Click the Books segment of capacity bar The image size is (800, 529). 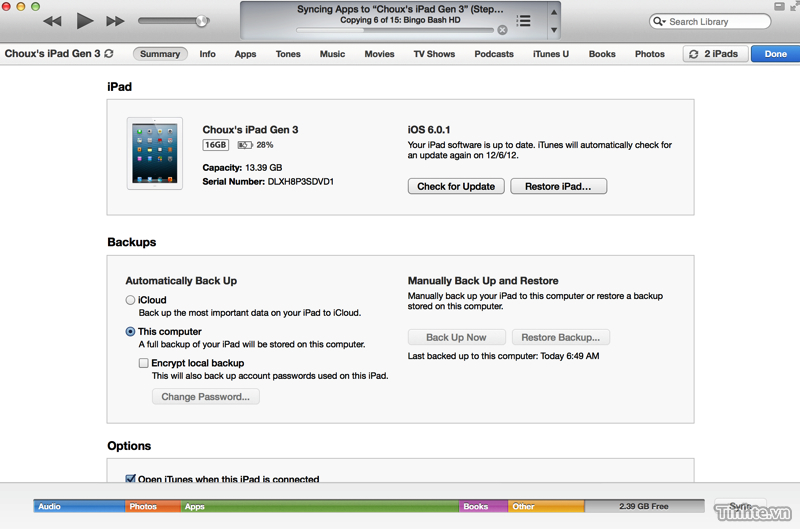tap(484, 506)
